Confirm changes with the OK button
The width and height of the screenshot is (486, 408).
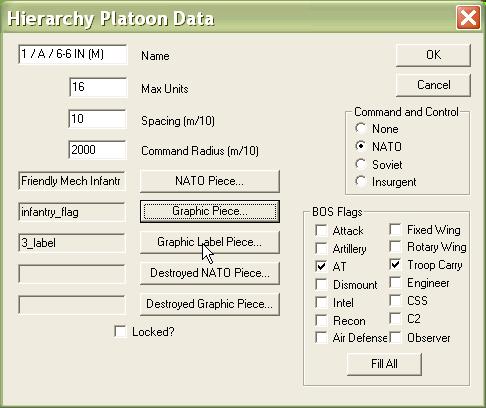[433, 55]
